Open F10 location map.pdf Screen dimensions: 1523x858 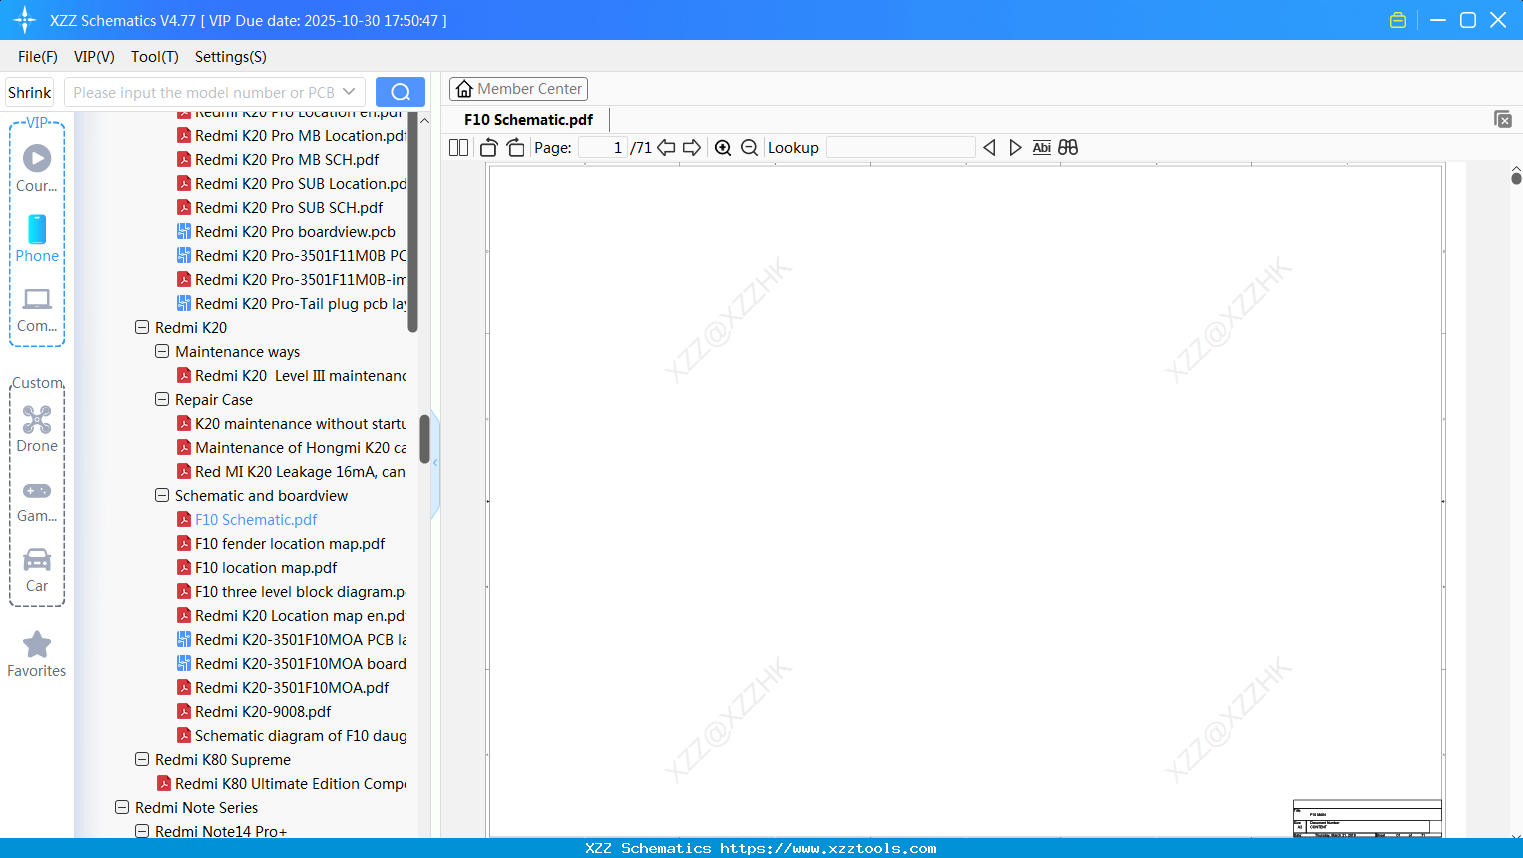(266, 568)
